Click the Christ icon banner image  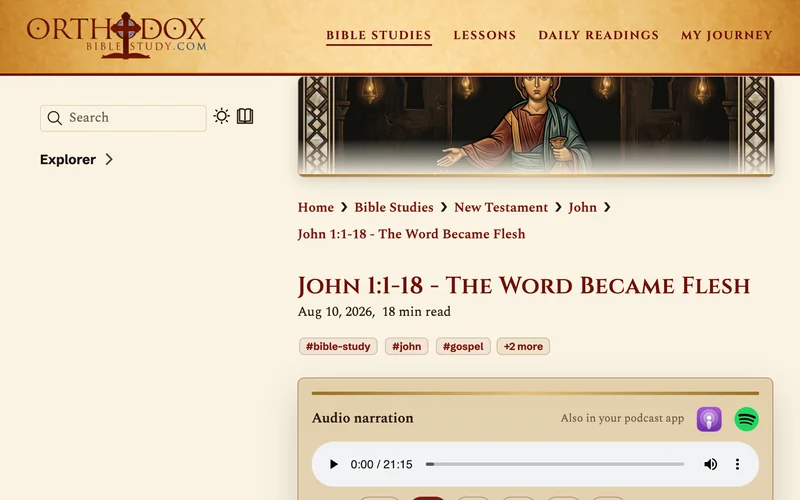point(536,126)
